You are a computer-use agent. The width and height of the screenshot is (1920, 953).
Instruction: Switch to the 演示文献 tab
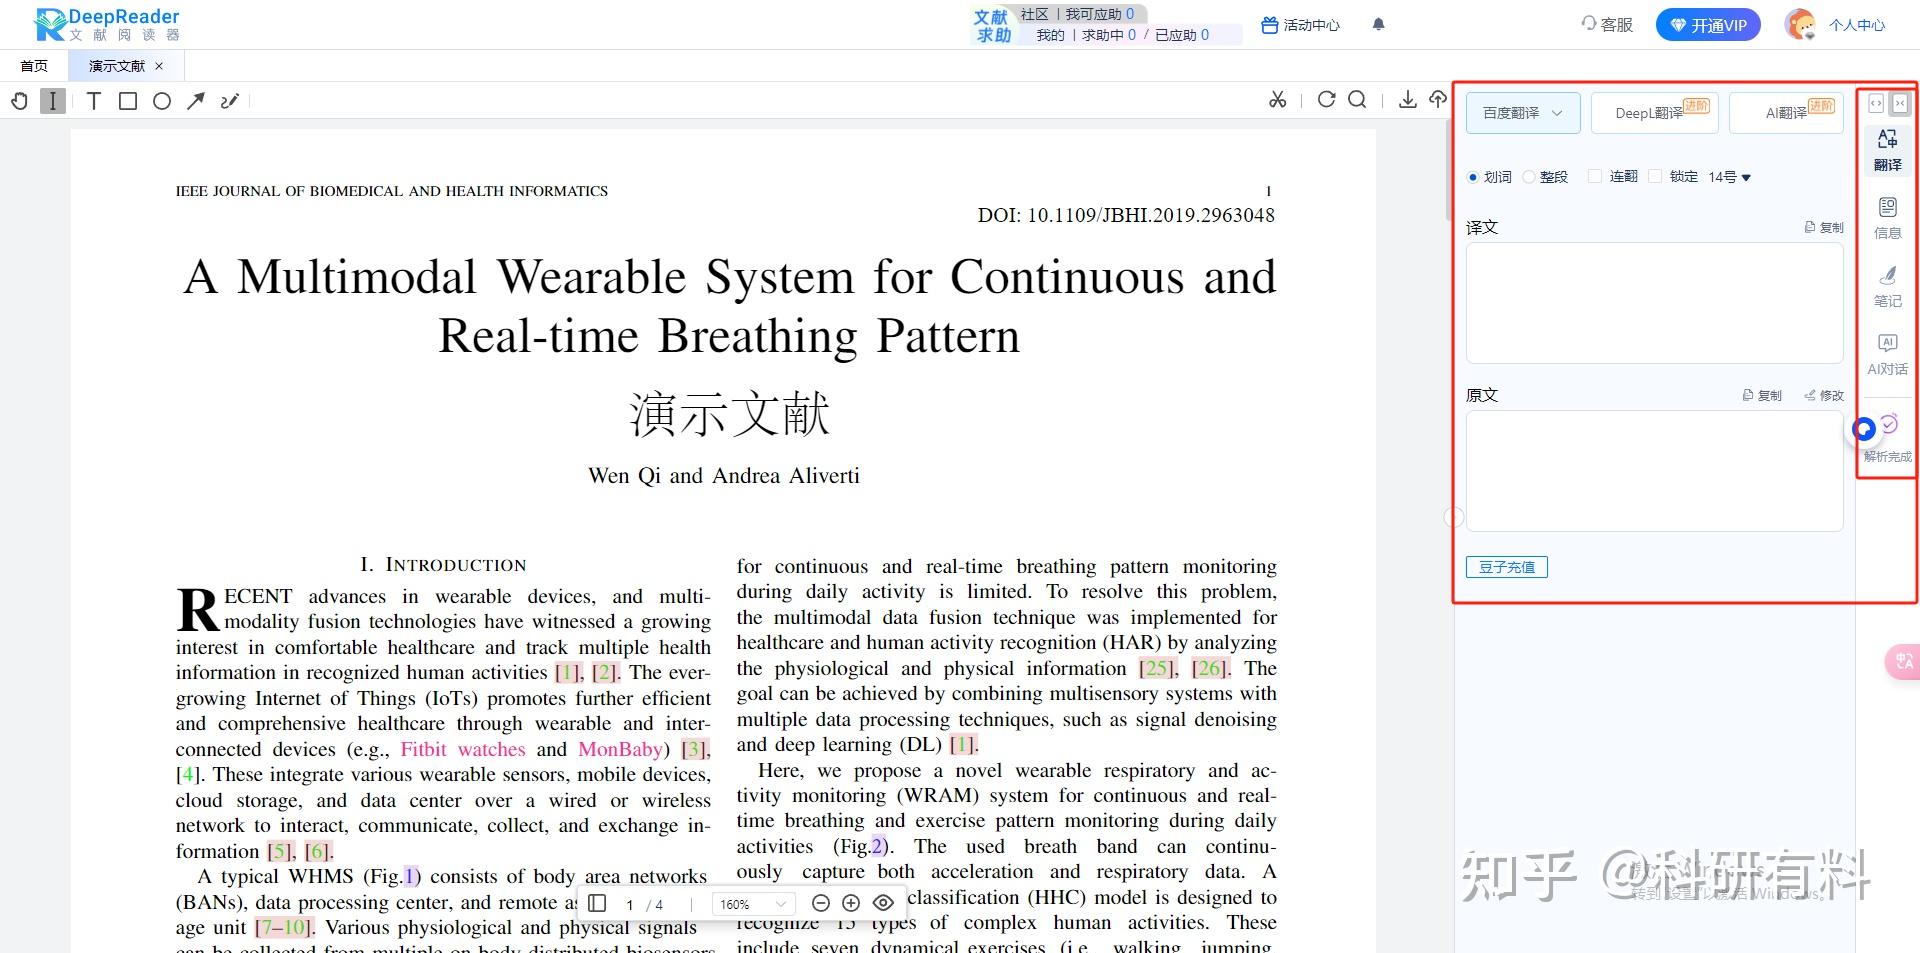coord(117,66)
